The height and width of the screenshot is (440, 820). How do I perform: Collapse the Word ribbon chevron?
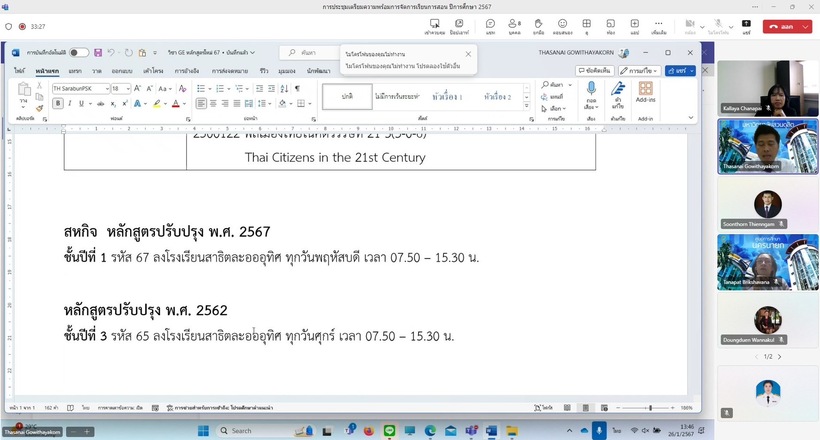(690, 118)
